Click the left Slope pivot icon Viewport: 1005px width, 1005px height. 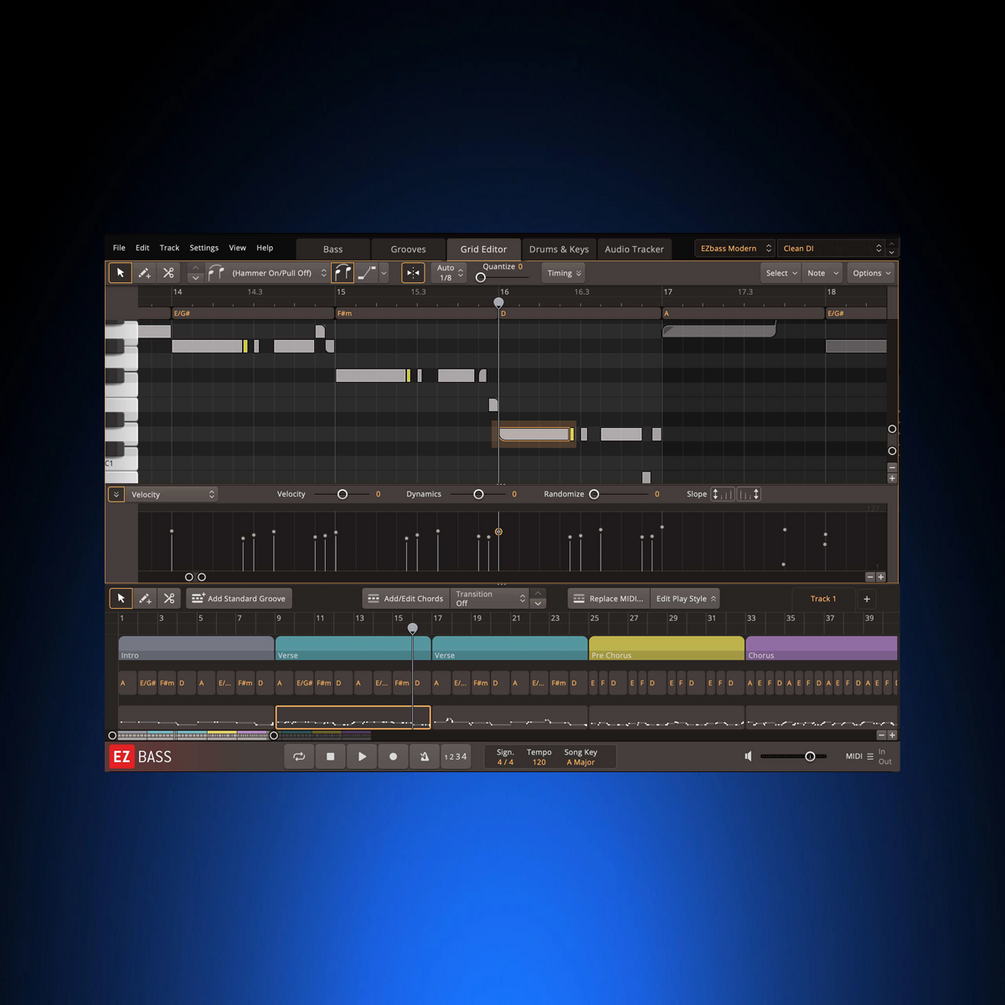coord(722,494)
